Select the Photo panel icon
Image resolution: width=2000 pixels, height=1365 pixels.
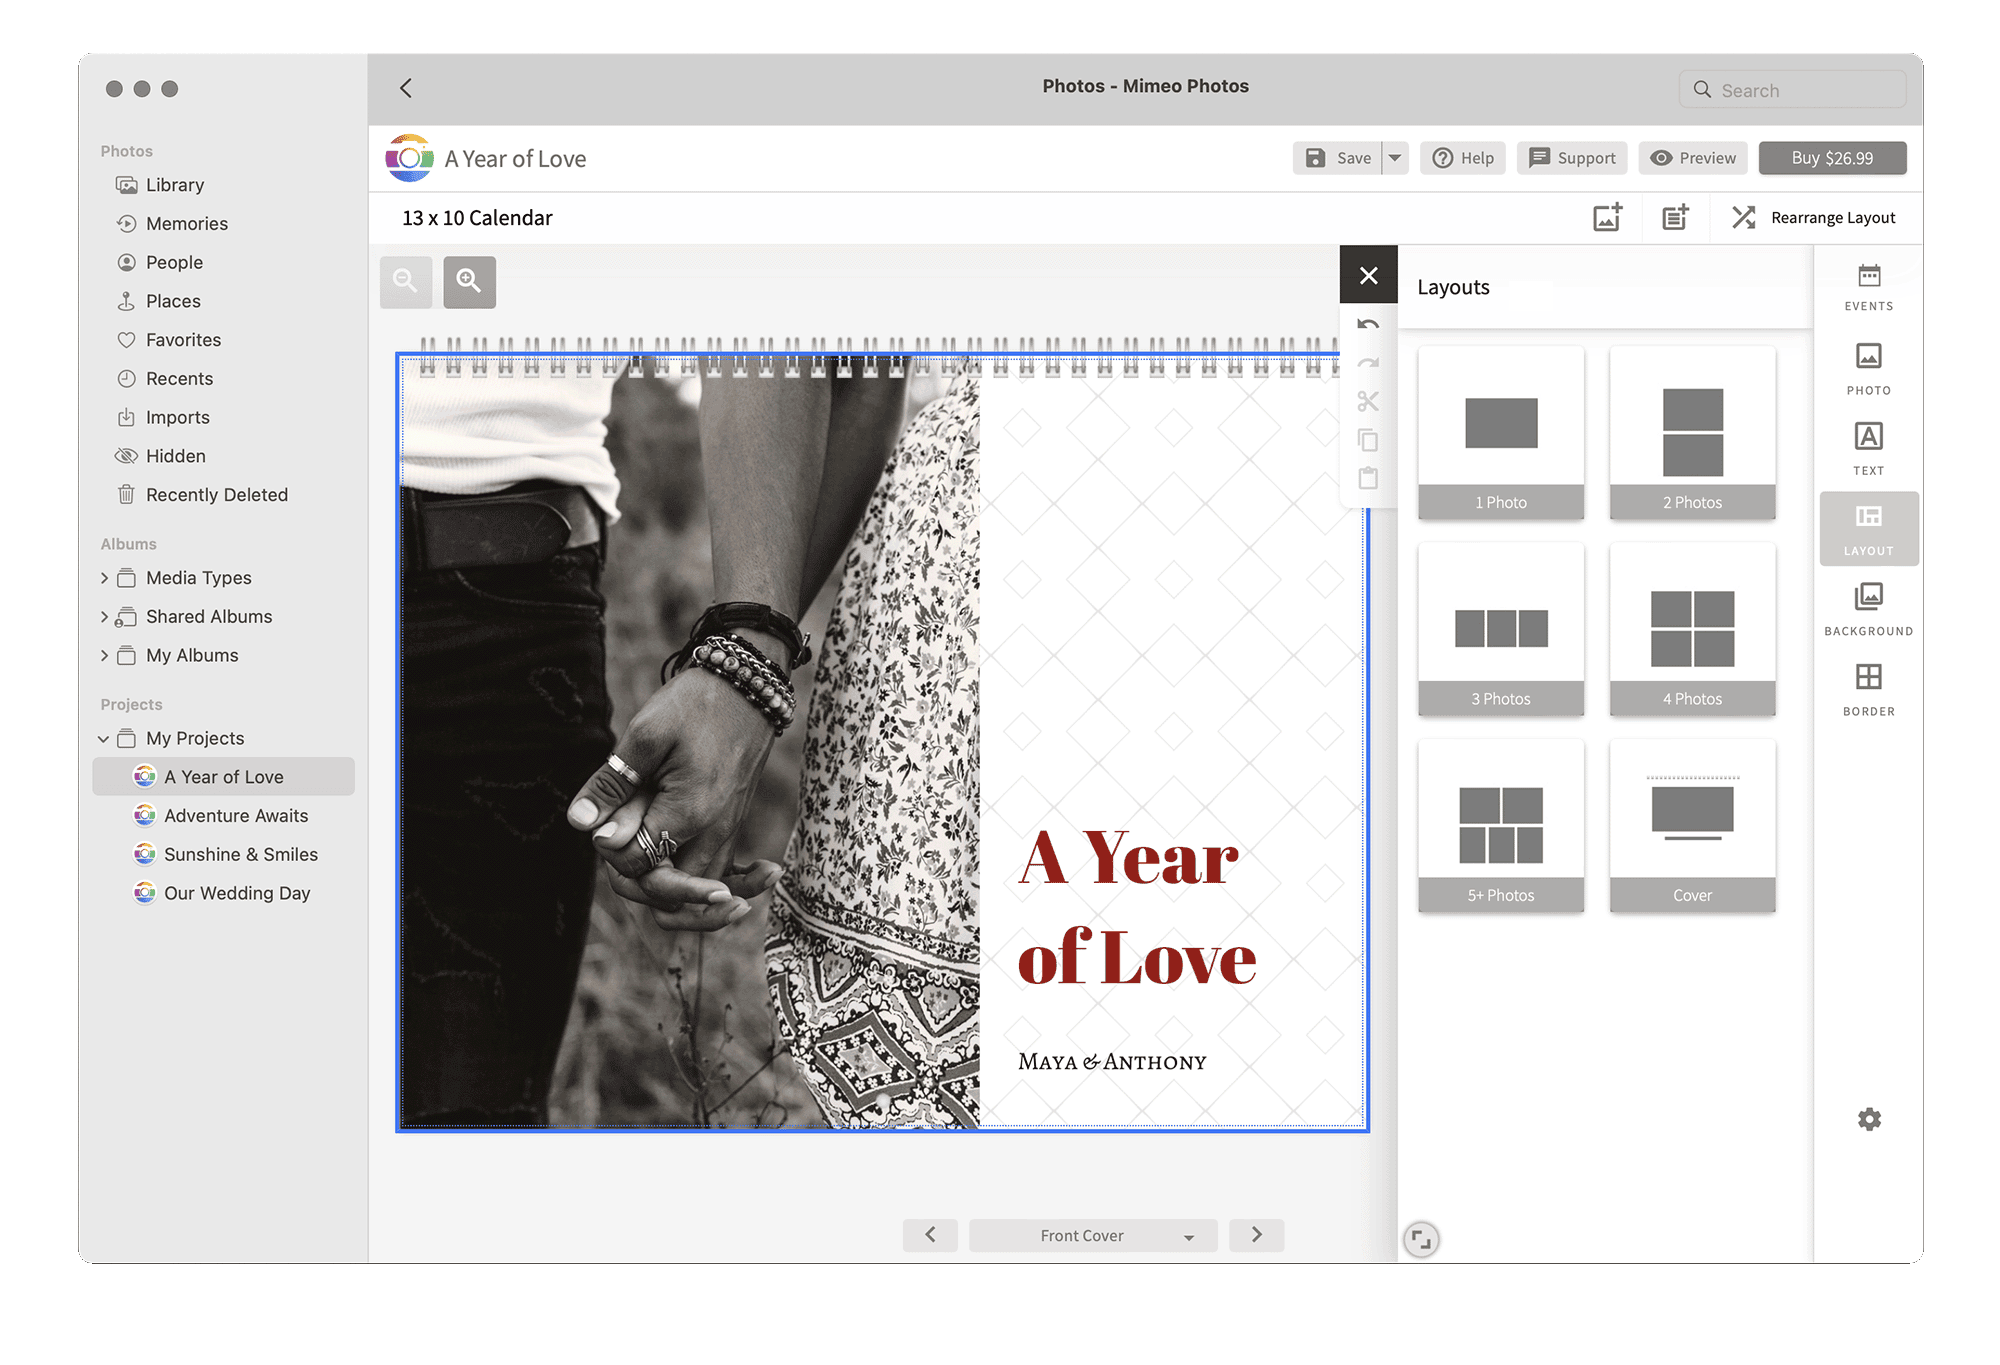pyautogui.click(x=1866, y=368)
